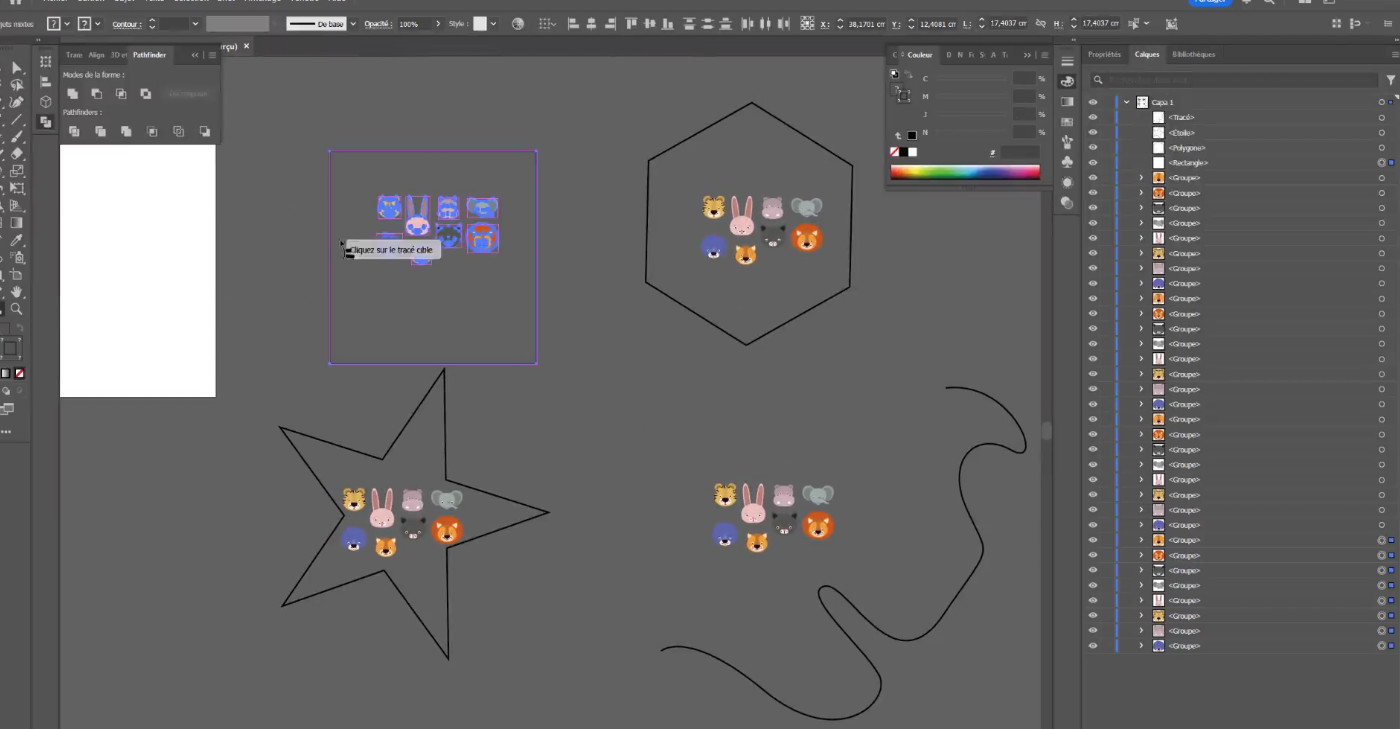Click the Minus Back pathfinder icon

point(204,131)
